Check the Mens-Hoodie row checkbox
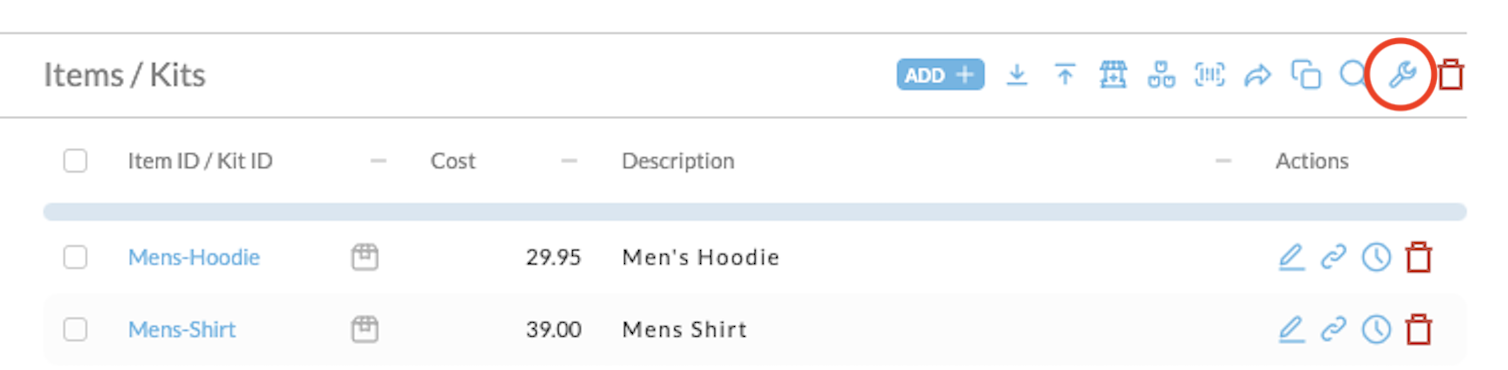The width and height of the screenshot is (1508, 370). pos(75,258)
